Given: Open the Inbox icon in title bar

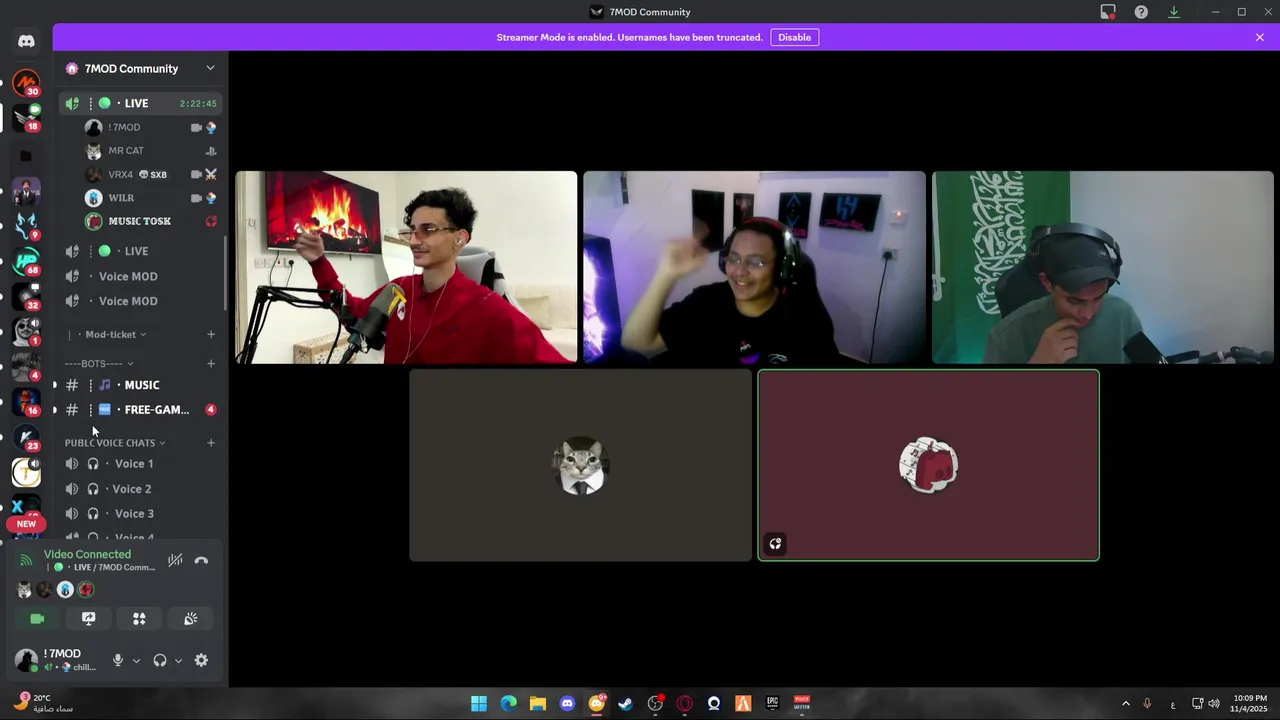Looking at the screenshot, I should click(1108, 12).
